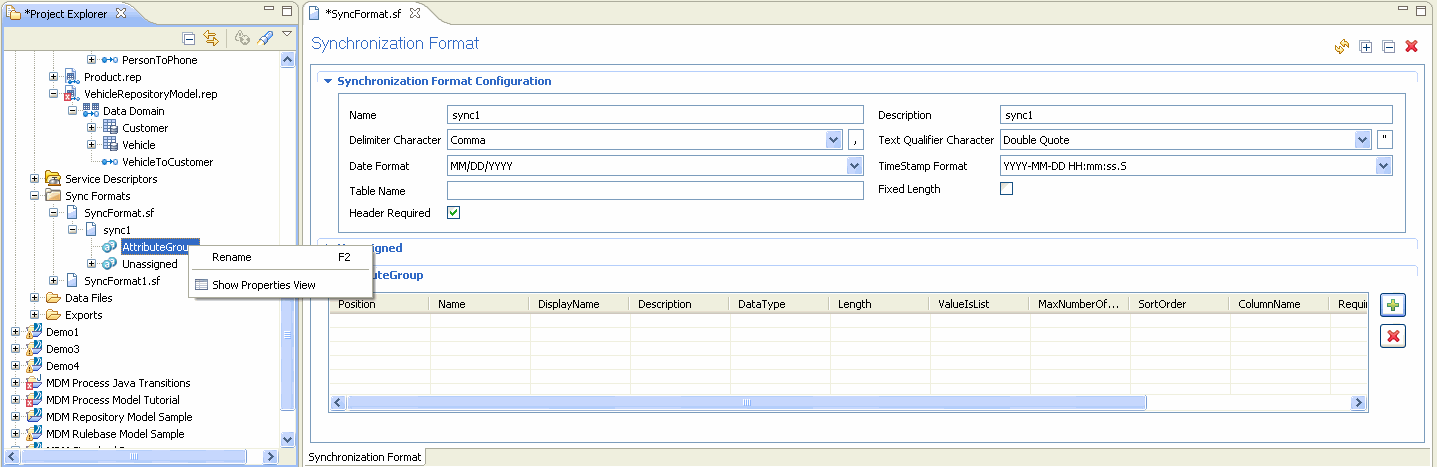Open Delimiter Character dropdown

(834, 140)
